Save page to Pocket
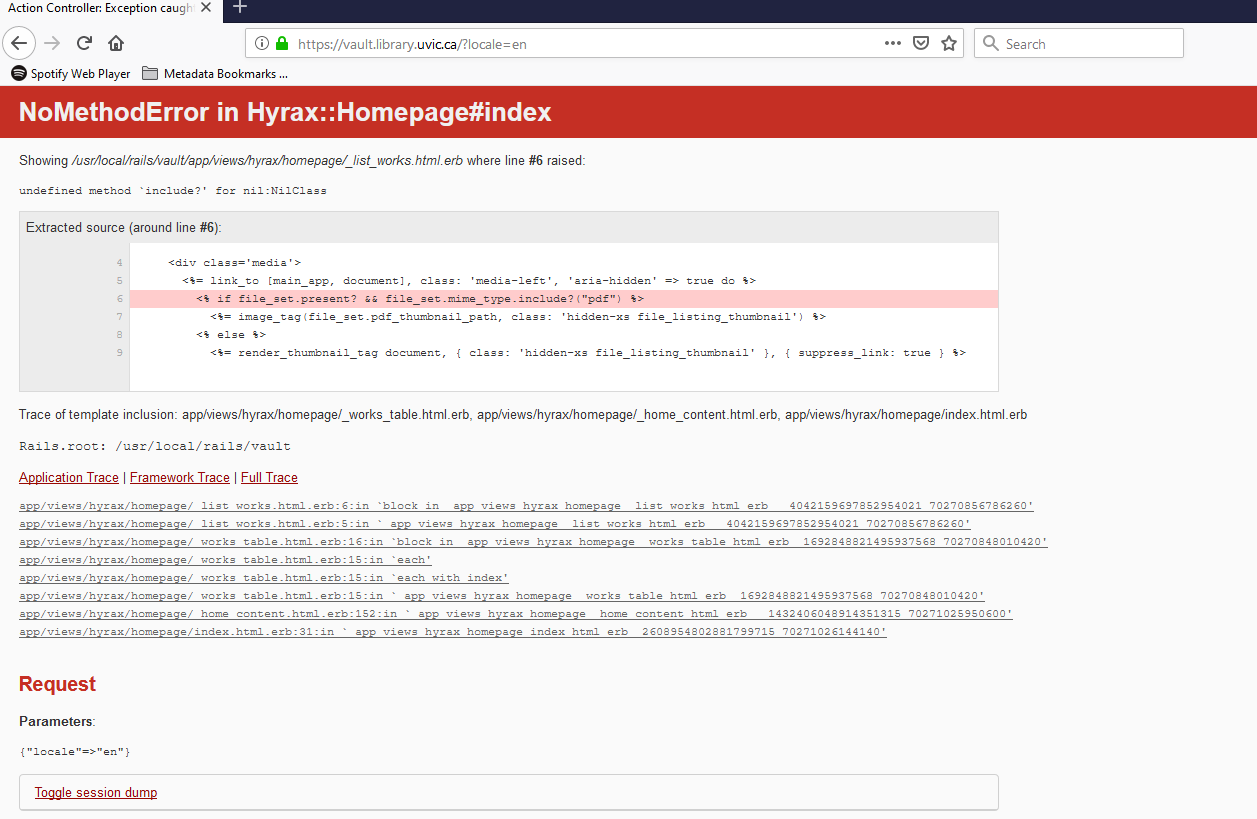This screenshot has width=1257, height=819. [921, 43]
